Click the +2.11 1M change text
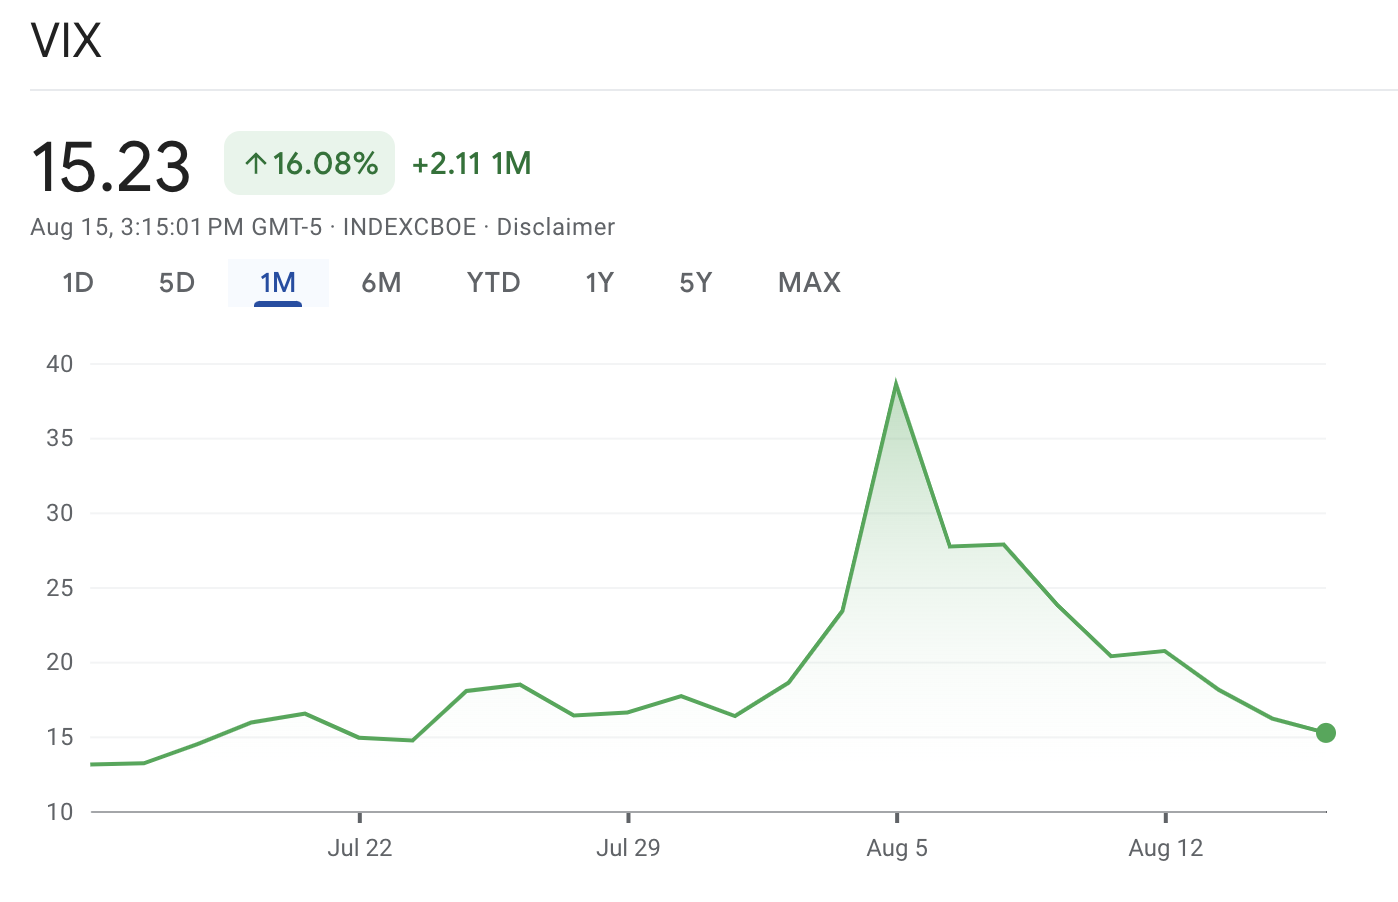The image size is (1398, 902). (x=471, y=163)
